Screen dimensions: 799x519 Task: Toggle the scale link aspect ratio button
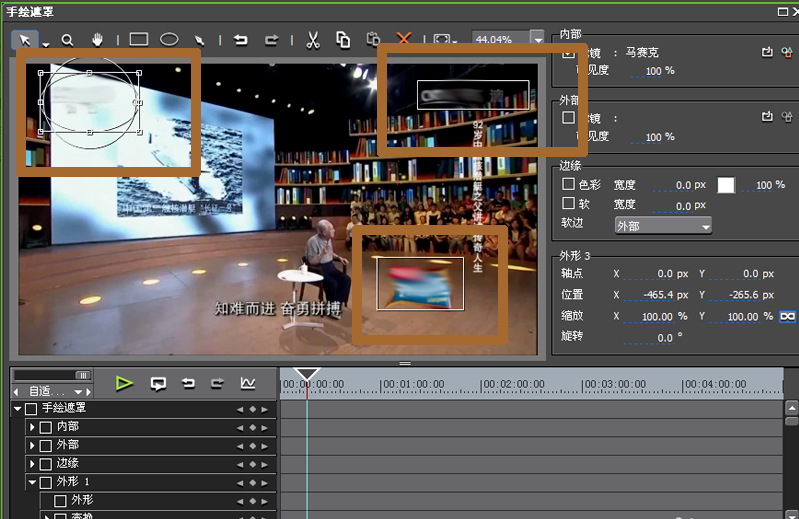click(788, 316)
